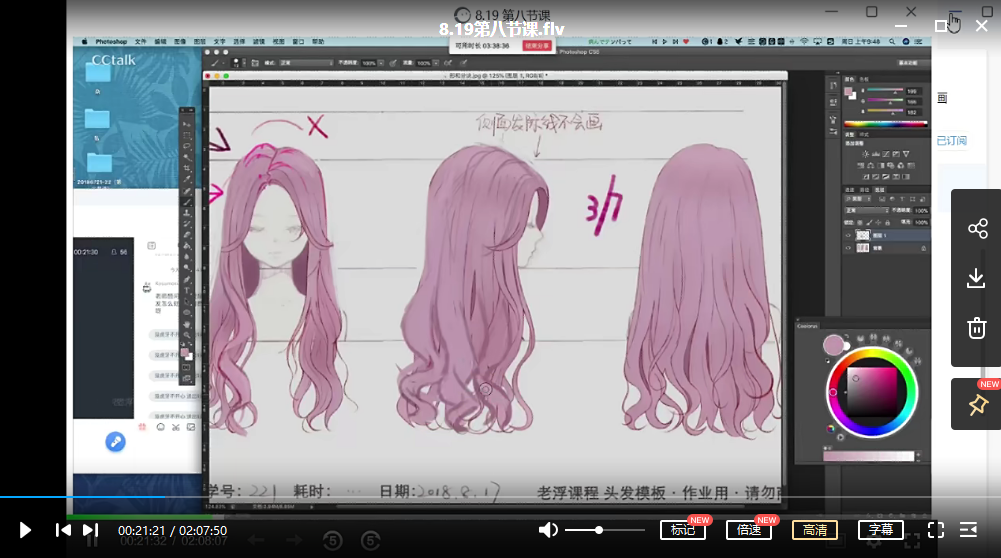Select the Eraser tool

(187, 234)
